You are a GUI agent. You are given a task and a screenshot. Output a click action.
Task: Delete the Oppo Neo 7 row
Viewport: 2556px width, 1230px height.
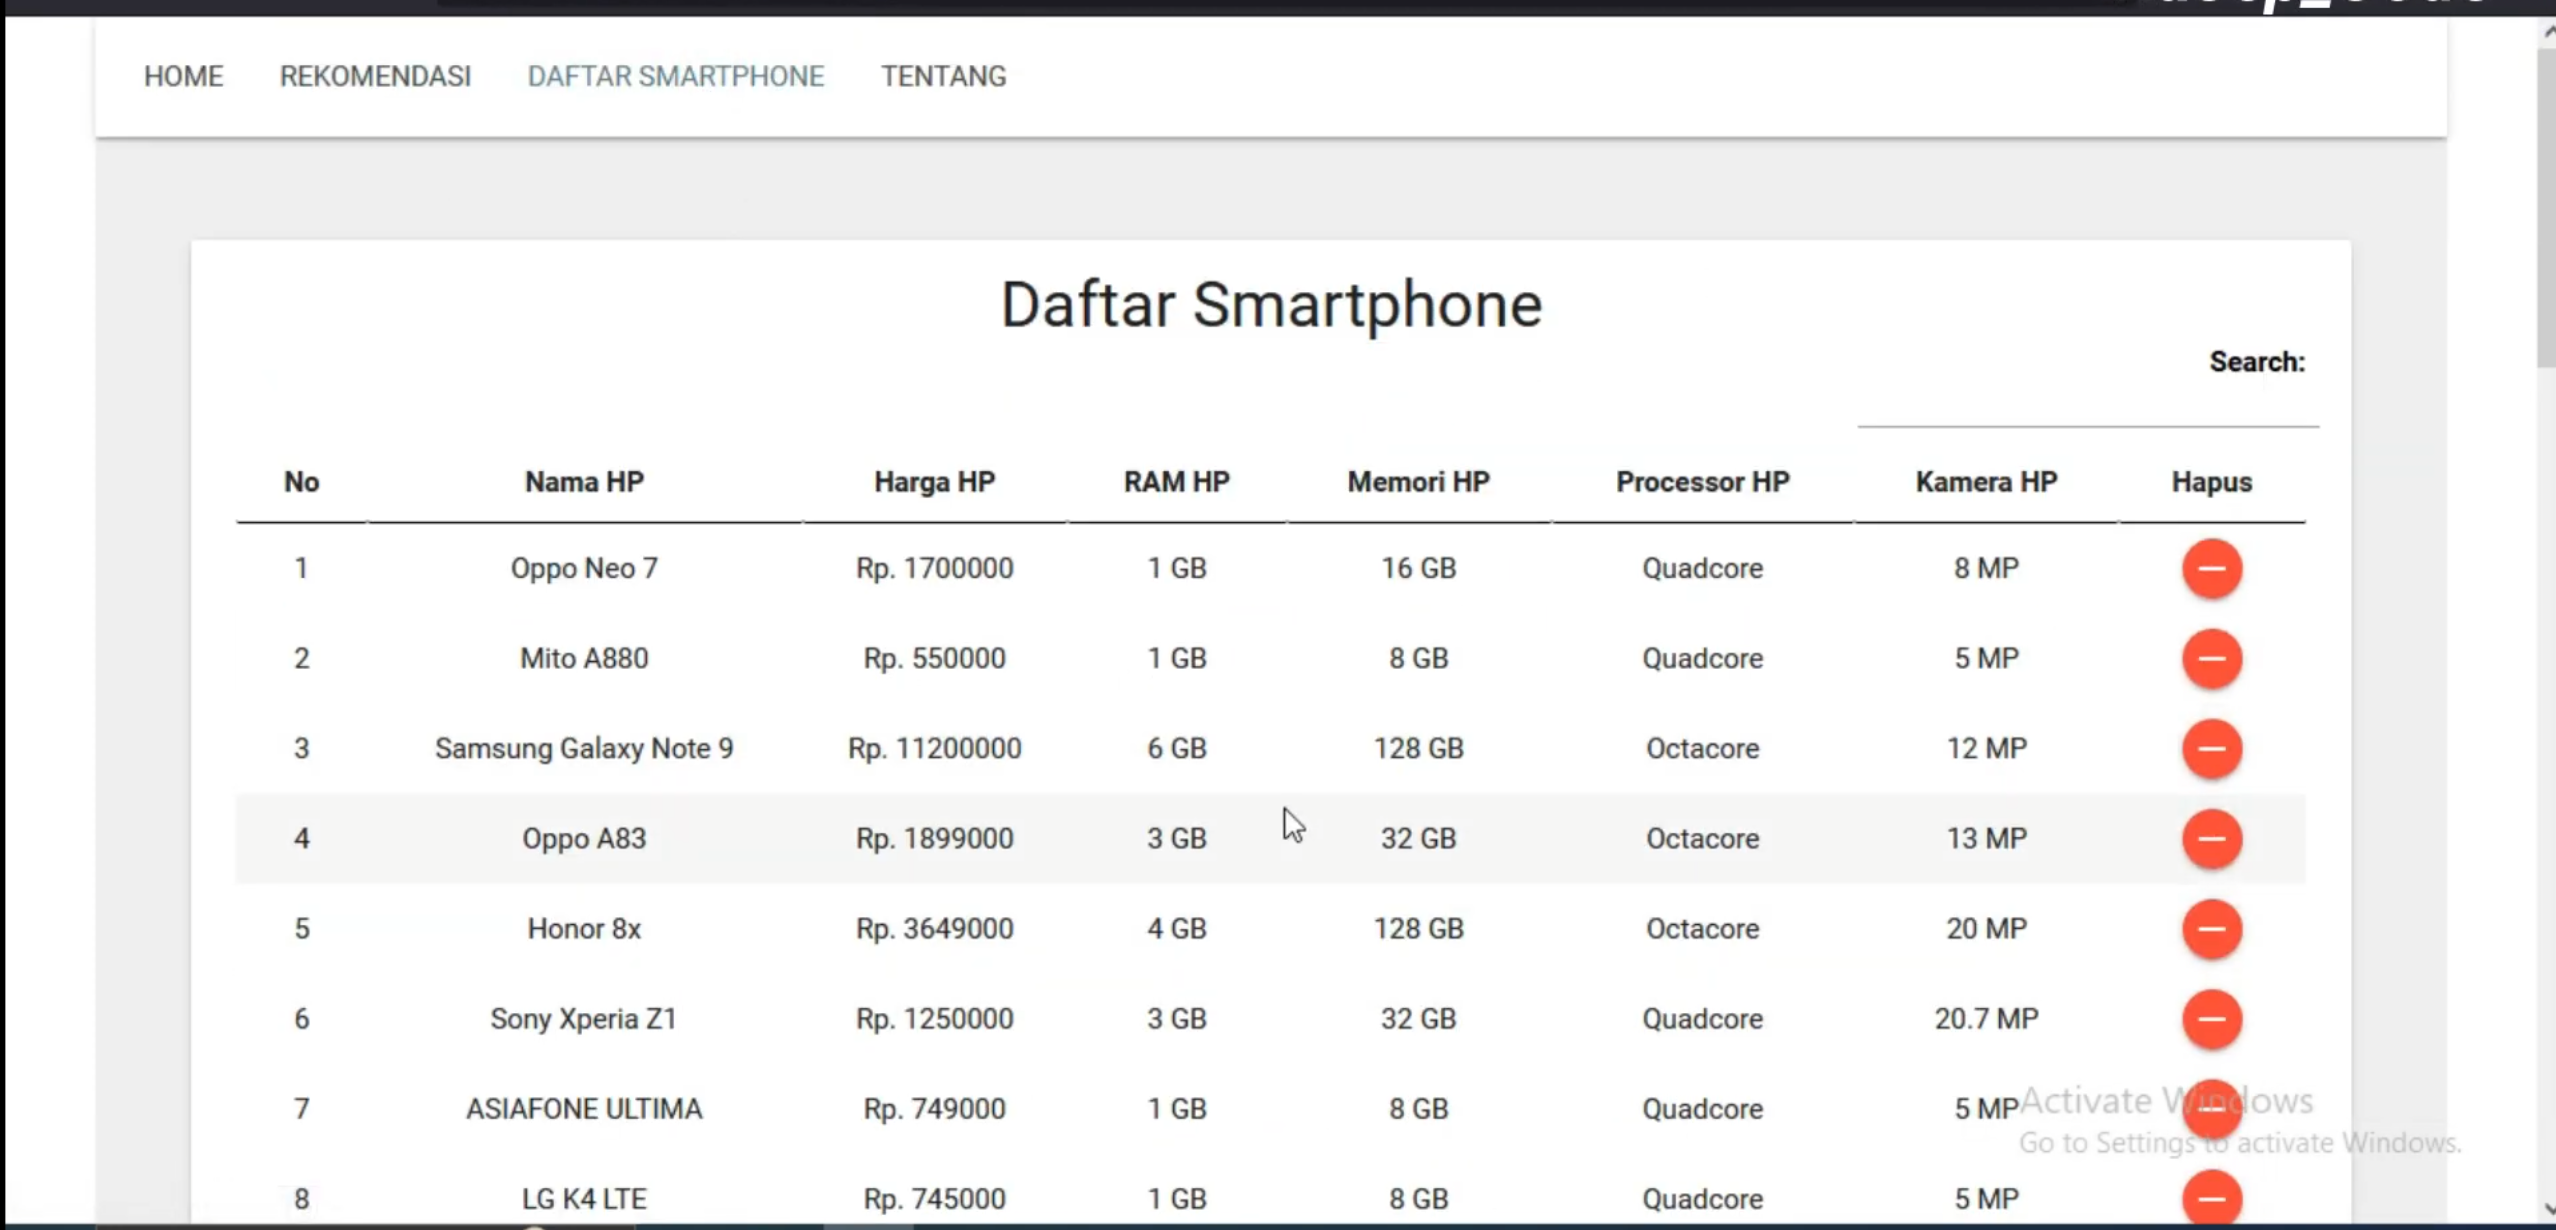click(2211, 568)
